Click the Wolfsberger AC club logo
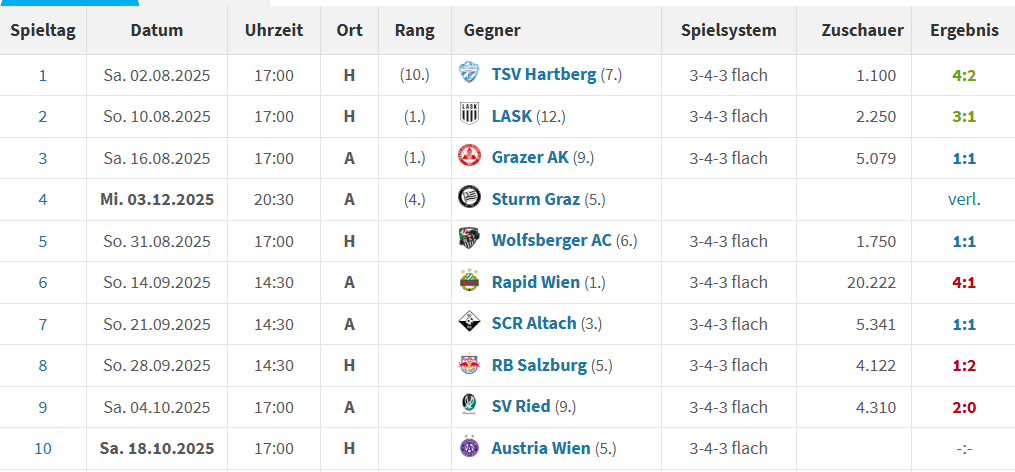The width and height of the screenshot is (1015, 472). coord(468,241)
